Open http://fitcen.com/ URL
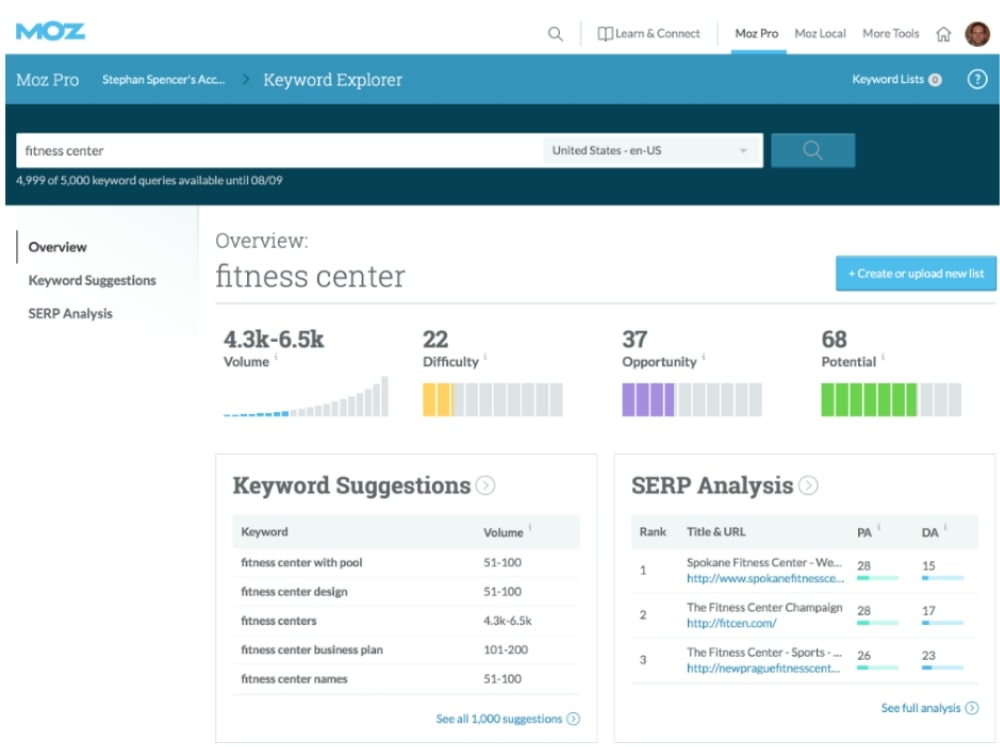The width and height of the screenshot is (1000, 747). coord(731,623)
